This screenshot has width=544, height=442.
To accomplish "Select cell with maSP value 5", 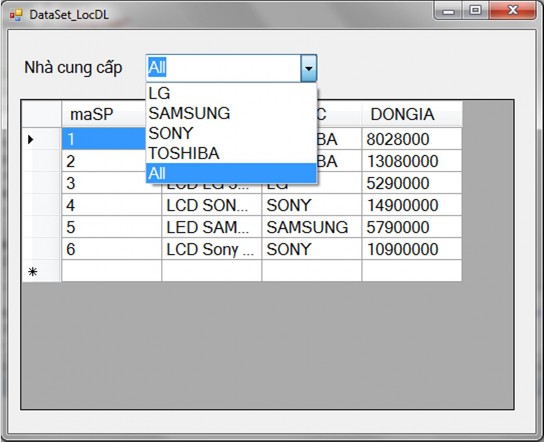I will click(111, 227).
